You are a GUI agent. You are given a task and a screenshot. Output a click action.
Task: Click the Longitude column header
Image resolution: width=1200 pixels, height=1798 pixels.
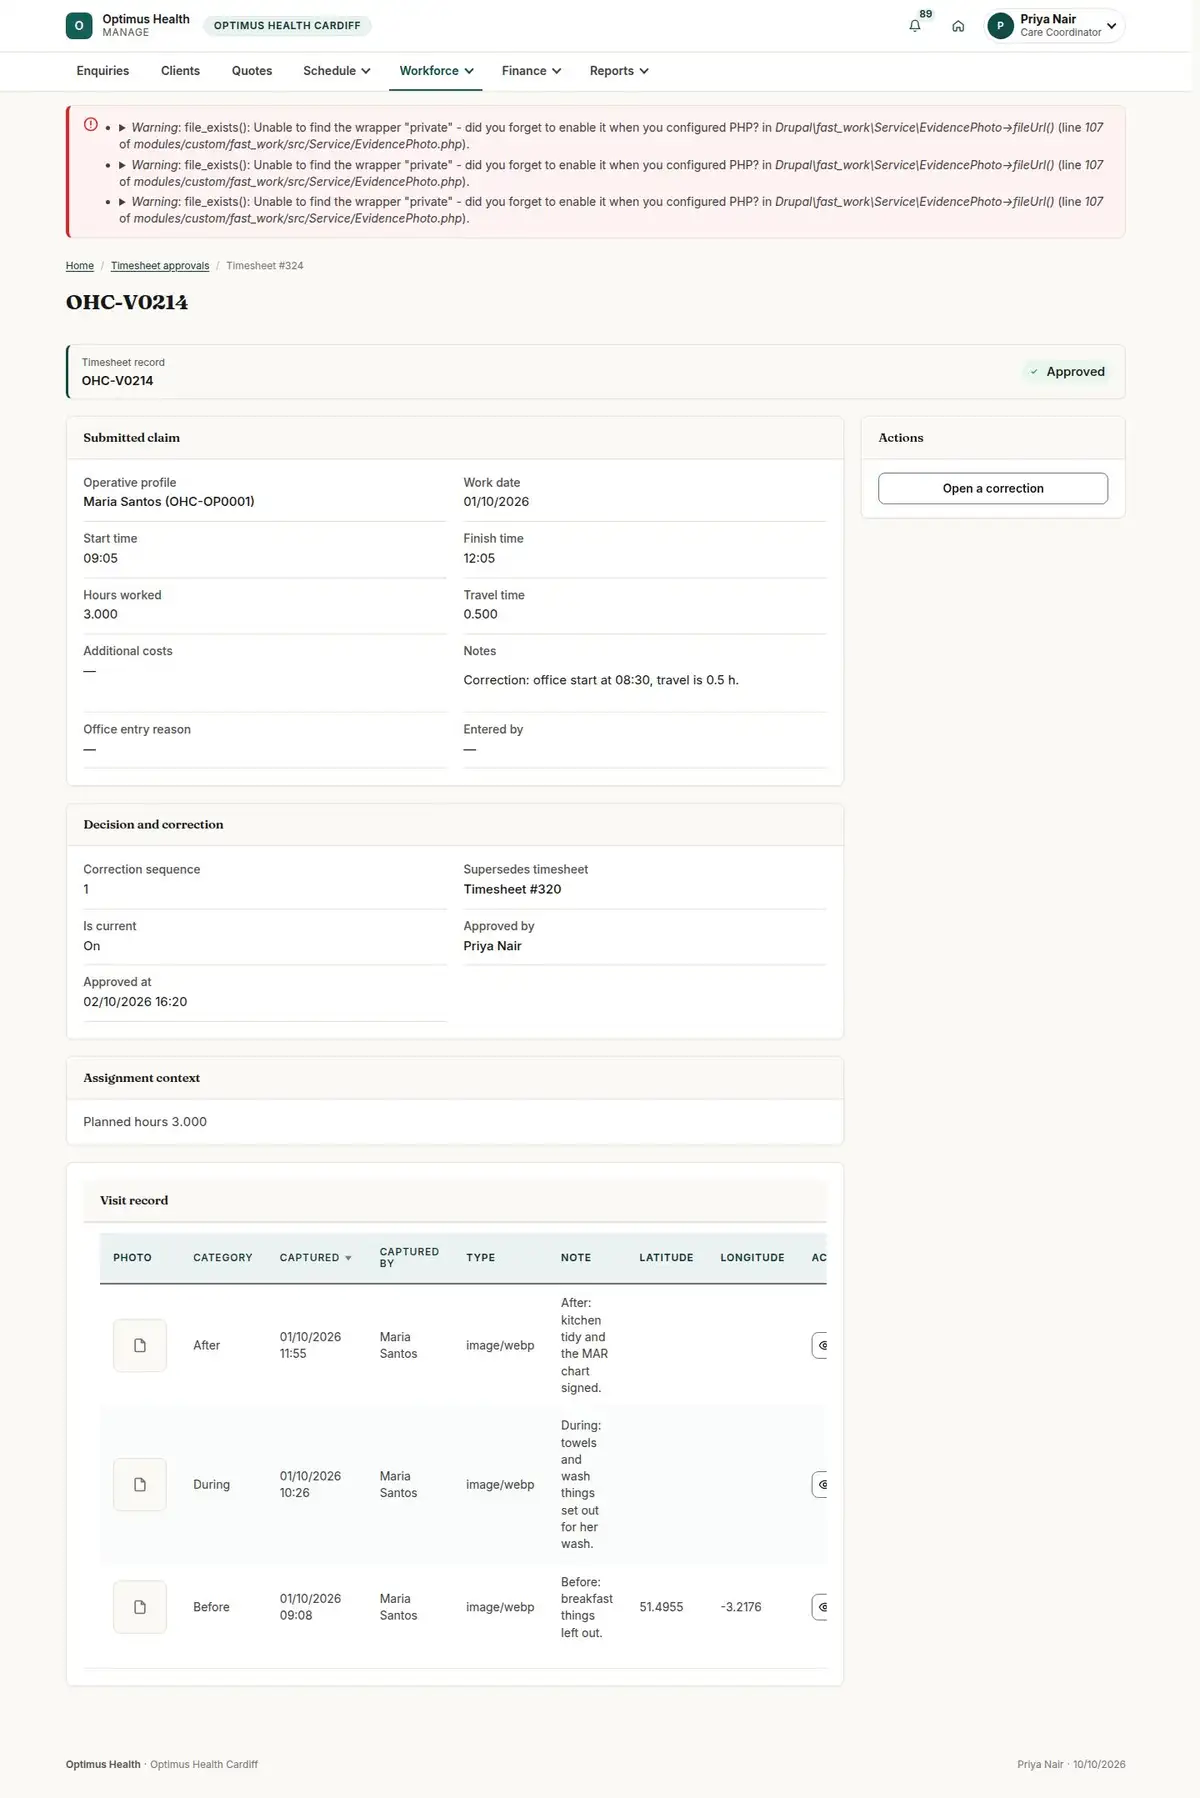pyautogui.click(x=752, y=1258)
